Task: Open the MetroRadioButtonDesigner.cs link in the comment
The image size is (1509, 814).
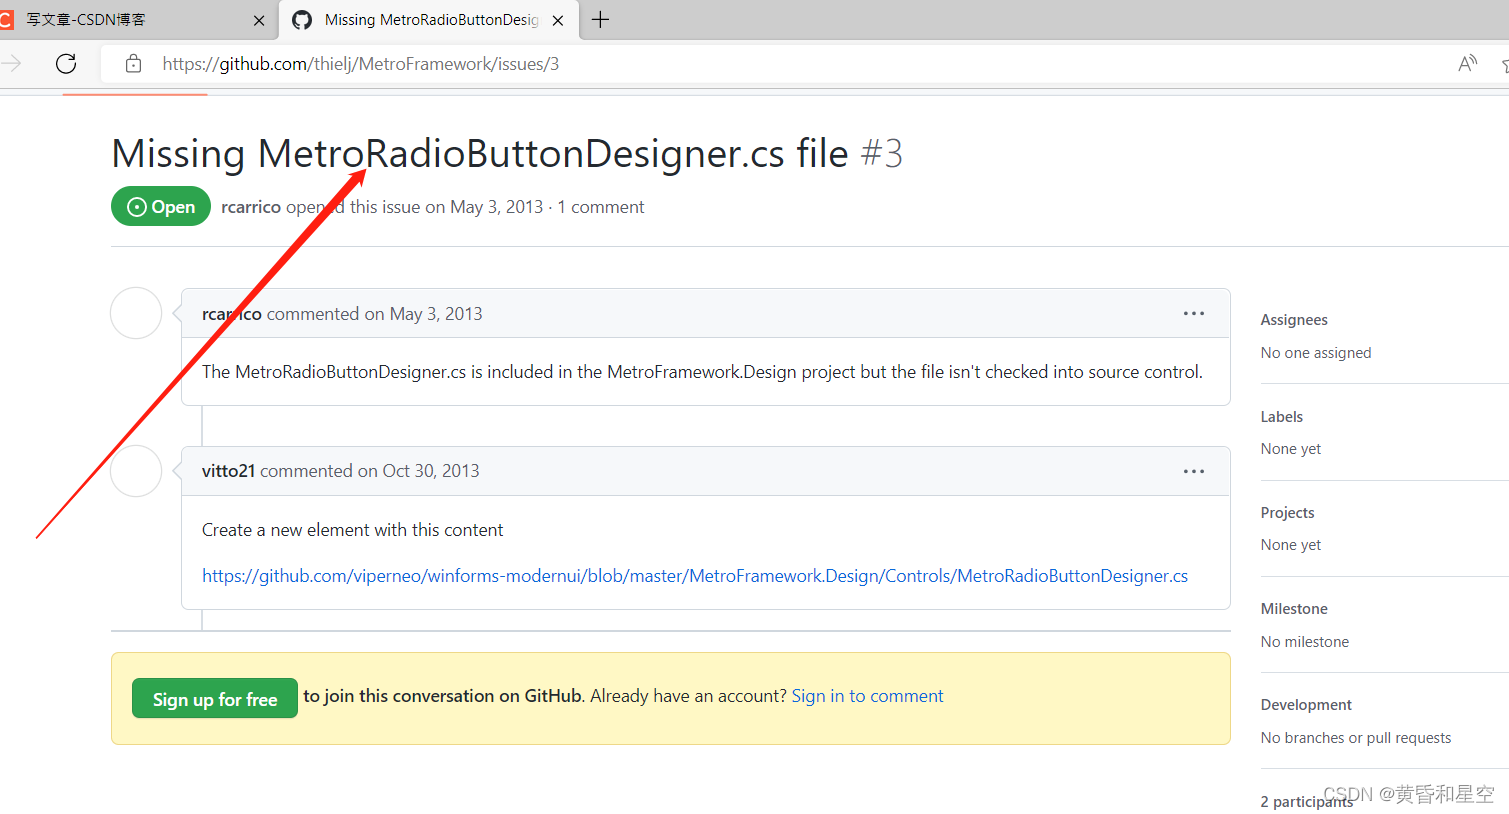Action: coord(694,575)
